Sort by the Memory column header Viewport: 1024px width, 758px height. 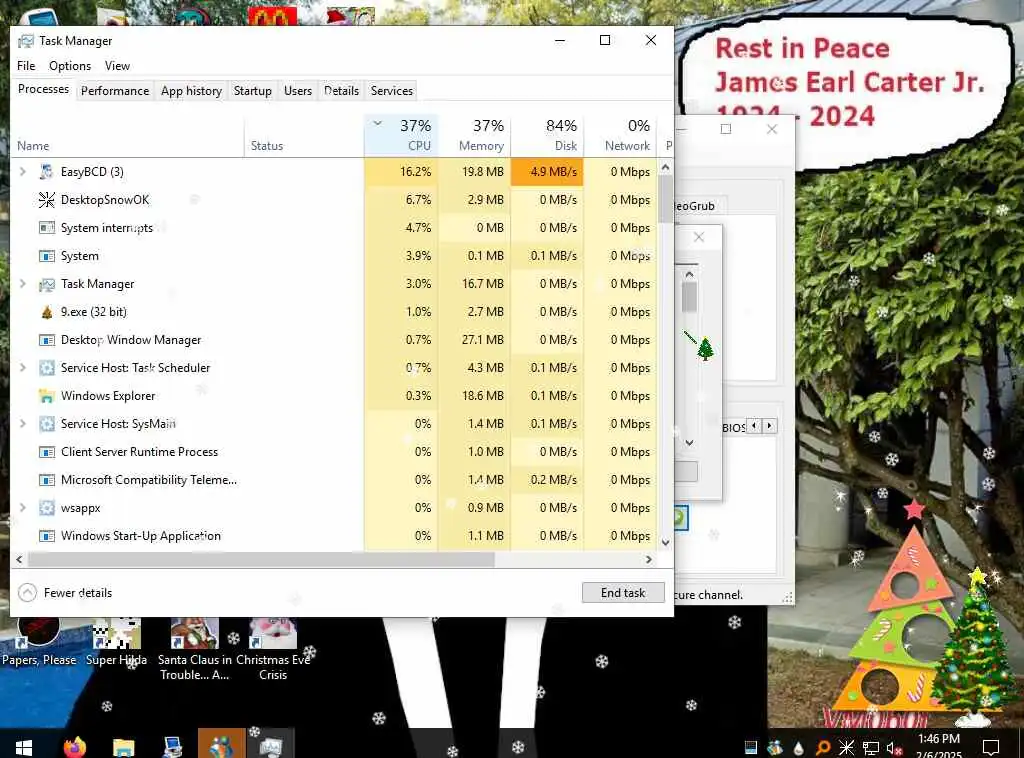474,135
